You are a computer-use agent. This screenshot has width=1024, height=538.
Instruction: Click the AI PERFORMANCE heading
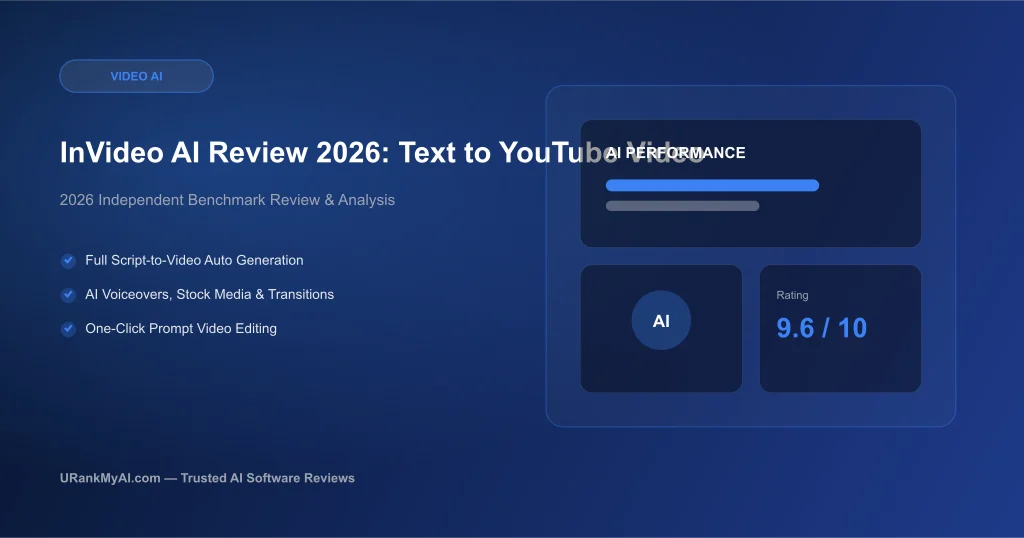click(675, 153)
